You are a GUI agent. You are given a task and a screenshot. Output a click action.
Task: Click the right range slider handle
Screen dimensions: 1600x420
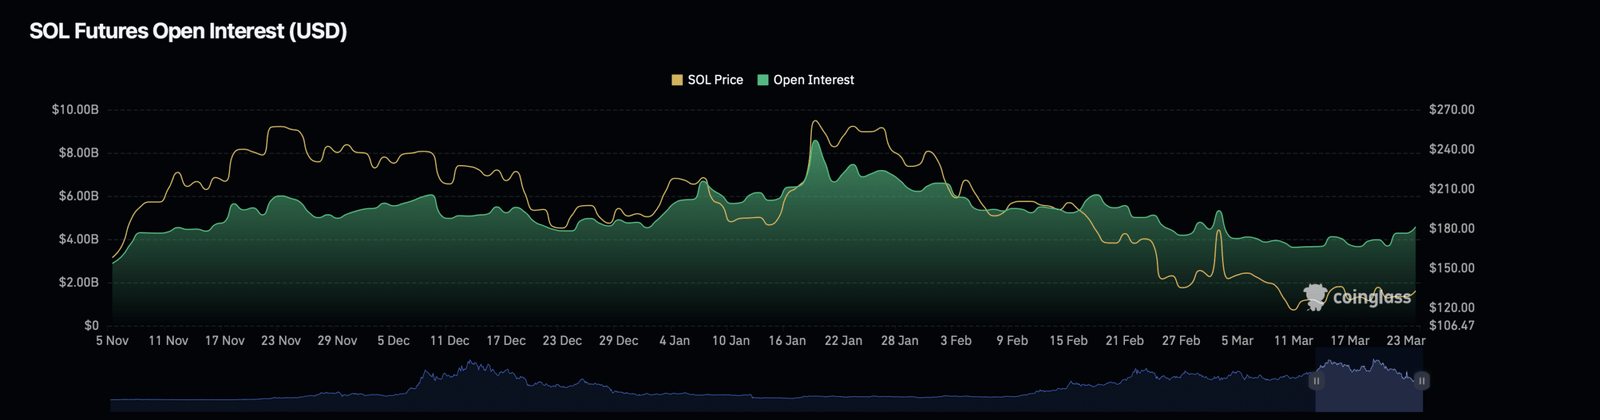(1421, 381)
